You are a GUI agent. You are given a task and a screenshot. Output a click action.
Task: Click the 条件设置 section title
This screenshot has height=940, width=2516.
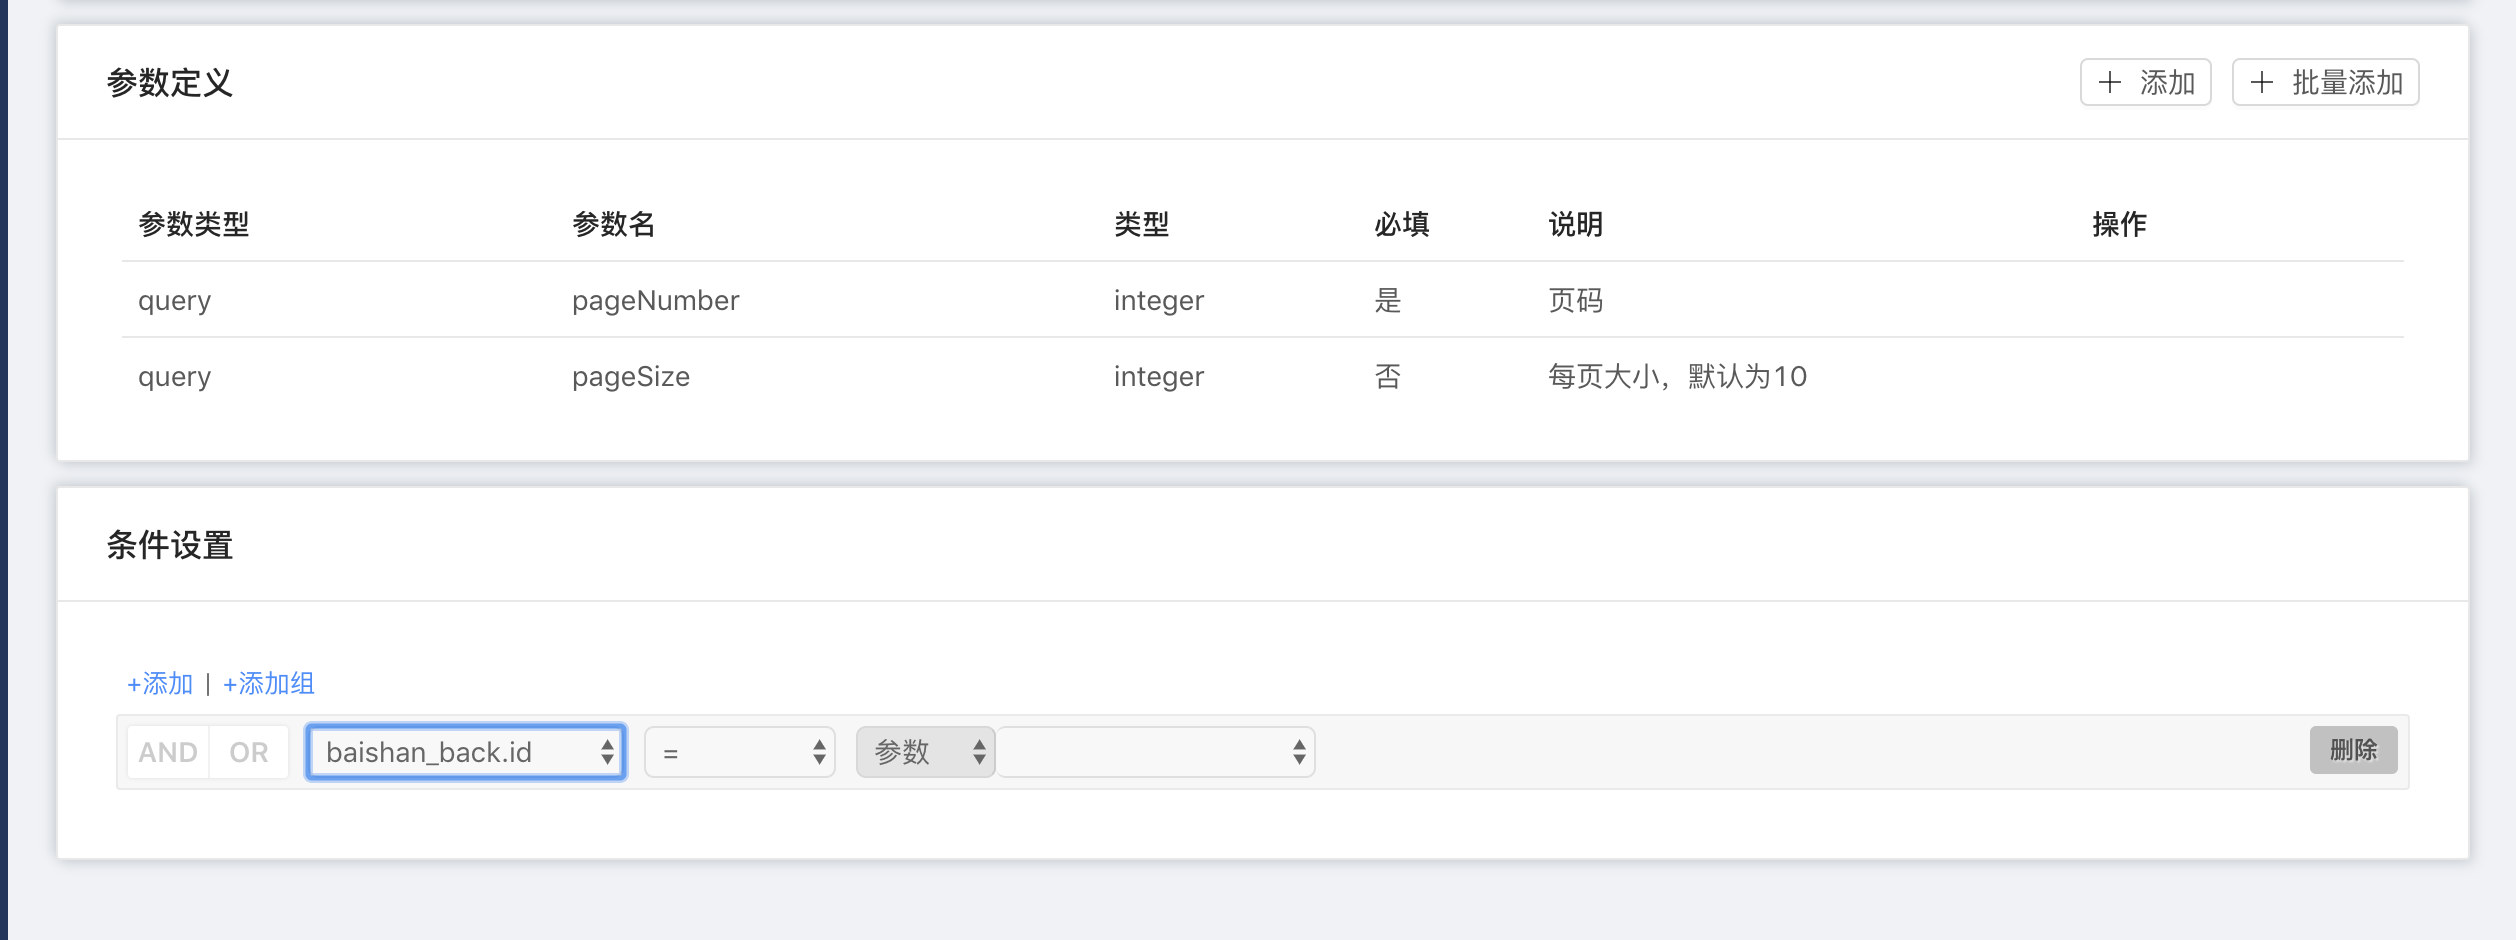pyautogui.click(x=170, y=545)
